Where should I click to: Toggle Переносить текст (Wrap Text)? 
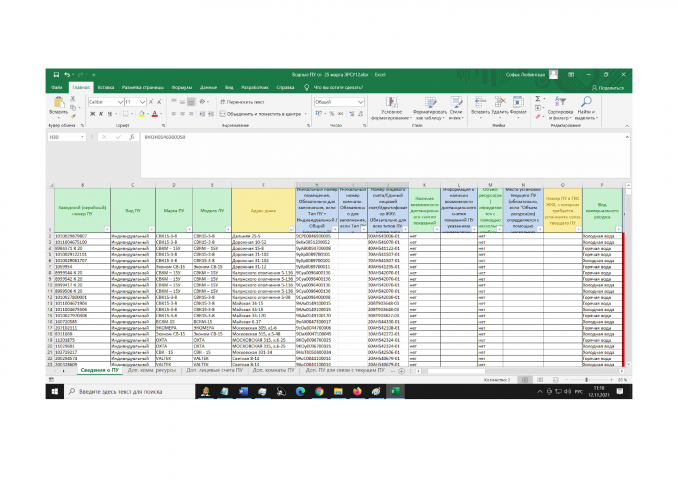coord(243,102)
